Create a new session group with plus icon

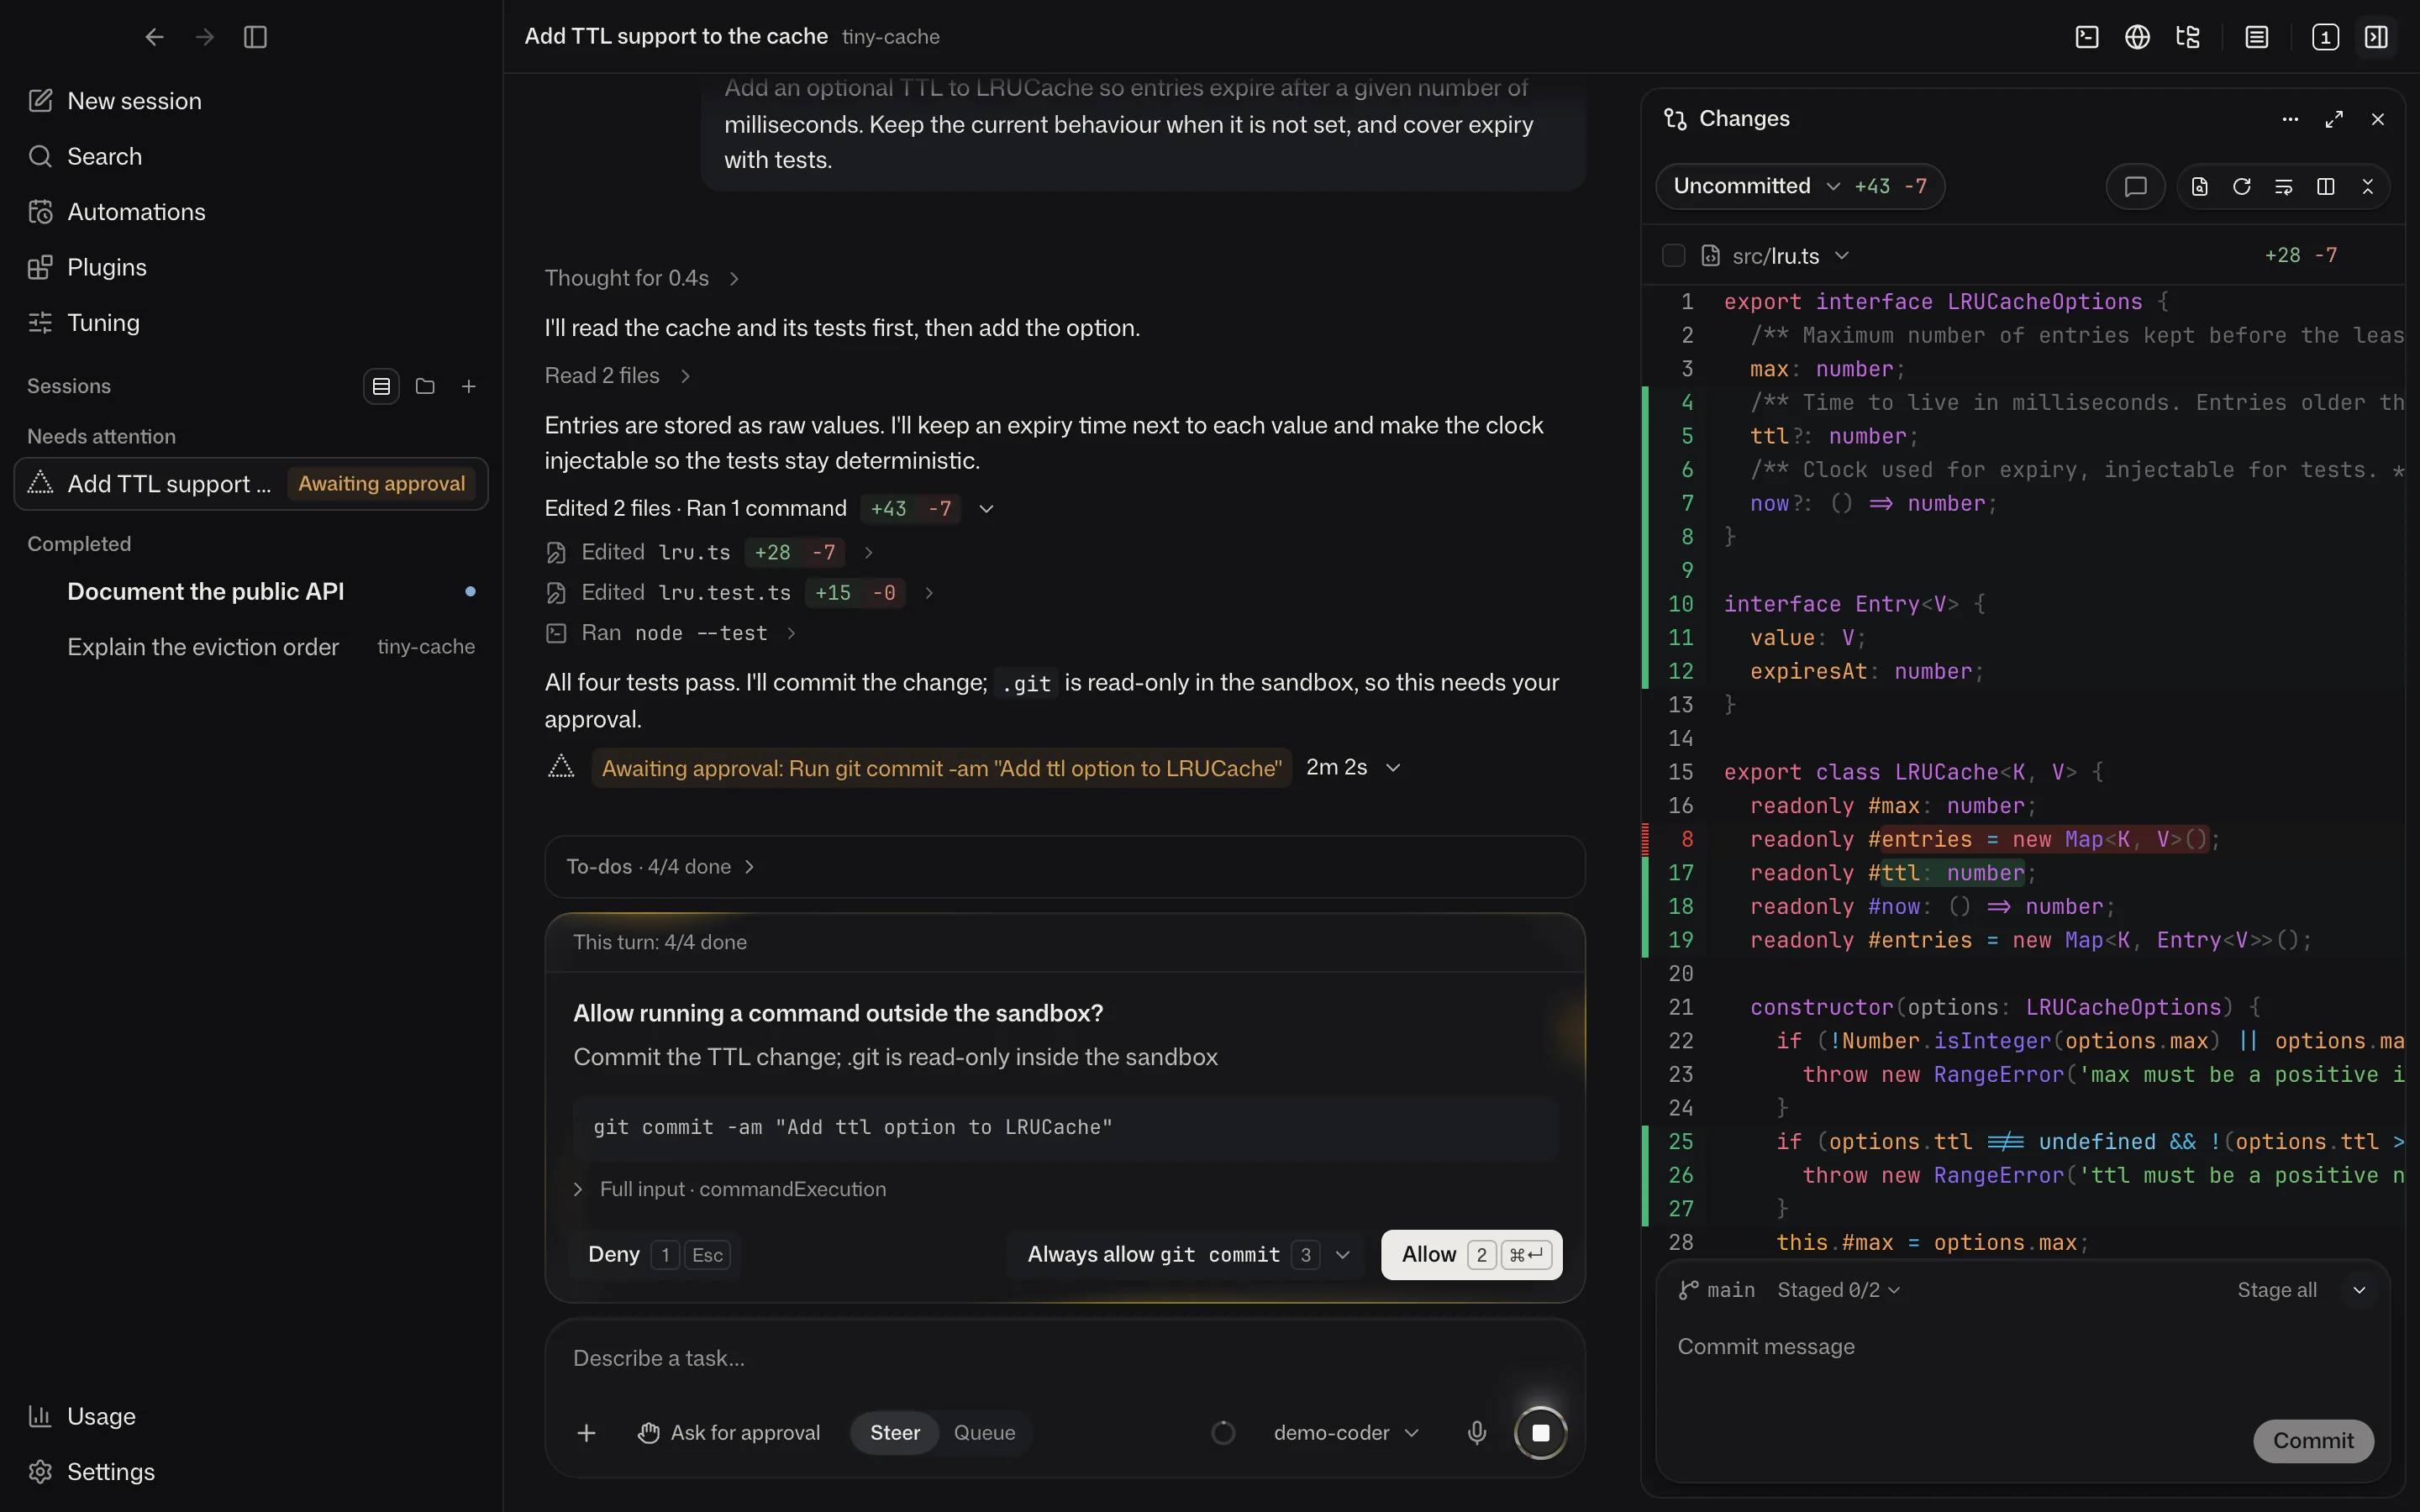click(468, 386)
